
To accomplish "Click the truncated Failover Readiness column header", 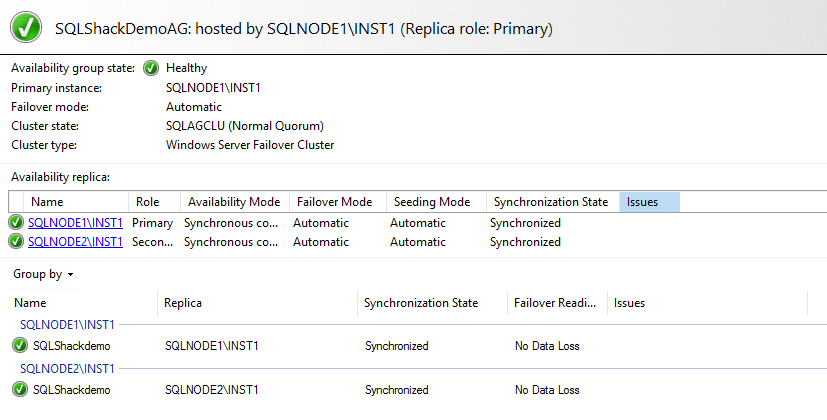I will pyautogui.click(x=555, y=303).
